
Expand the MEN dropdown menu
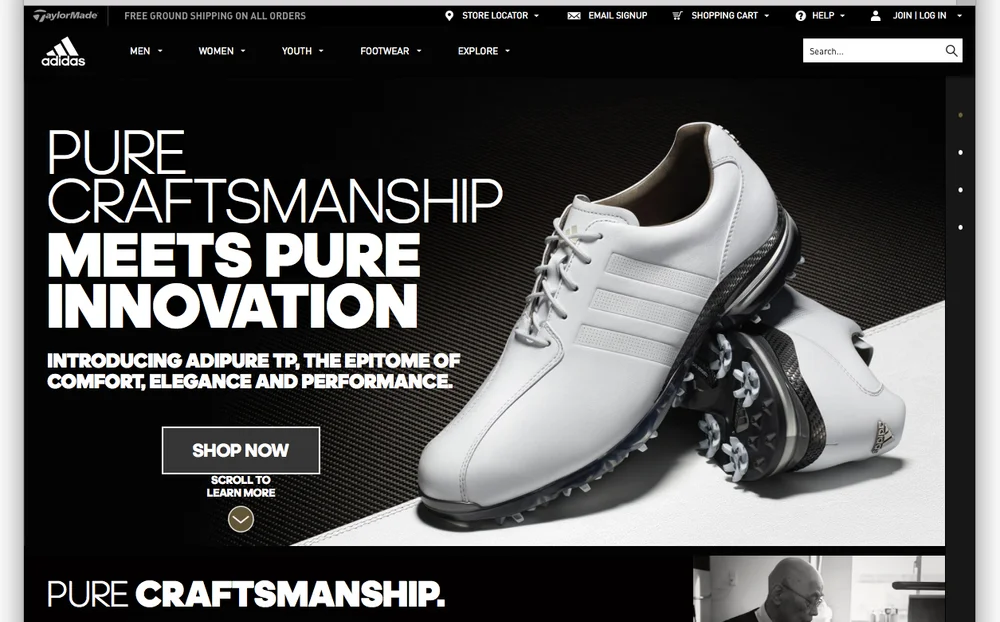(x=146, y=51)
